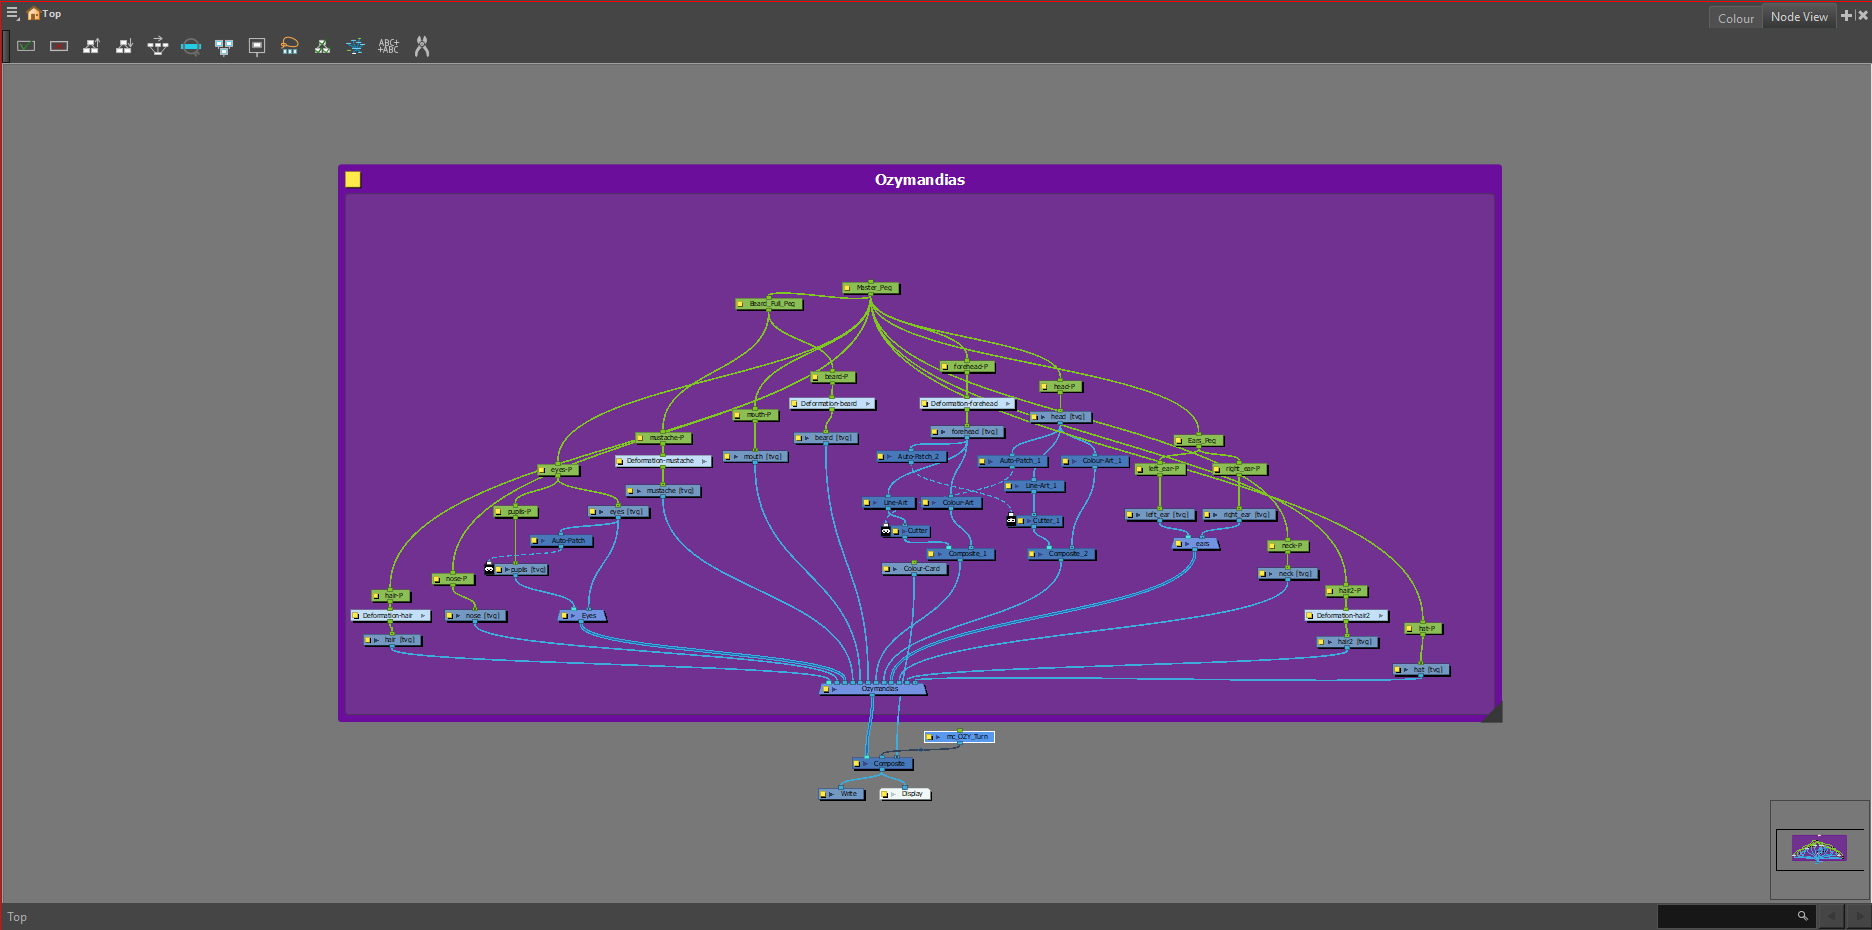This screenshot has height=930, width=1872.
Task: Select the Colour-Card node
Action: 915,569
